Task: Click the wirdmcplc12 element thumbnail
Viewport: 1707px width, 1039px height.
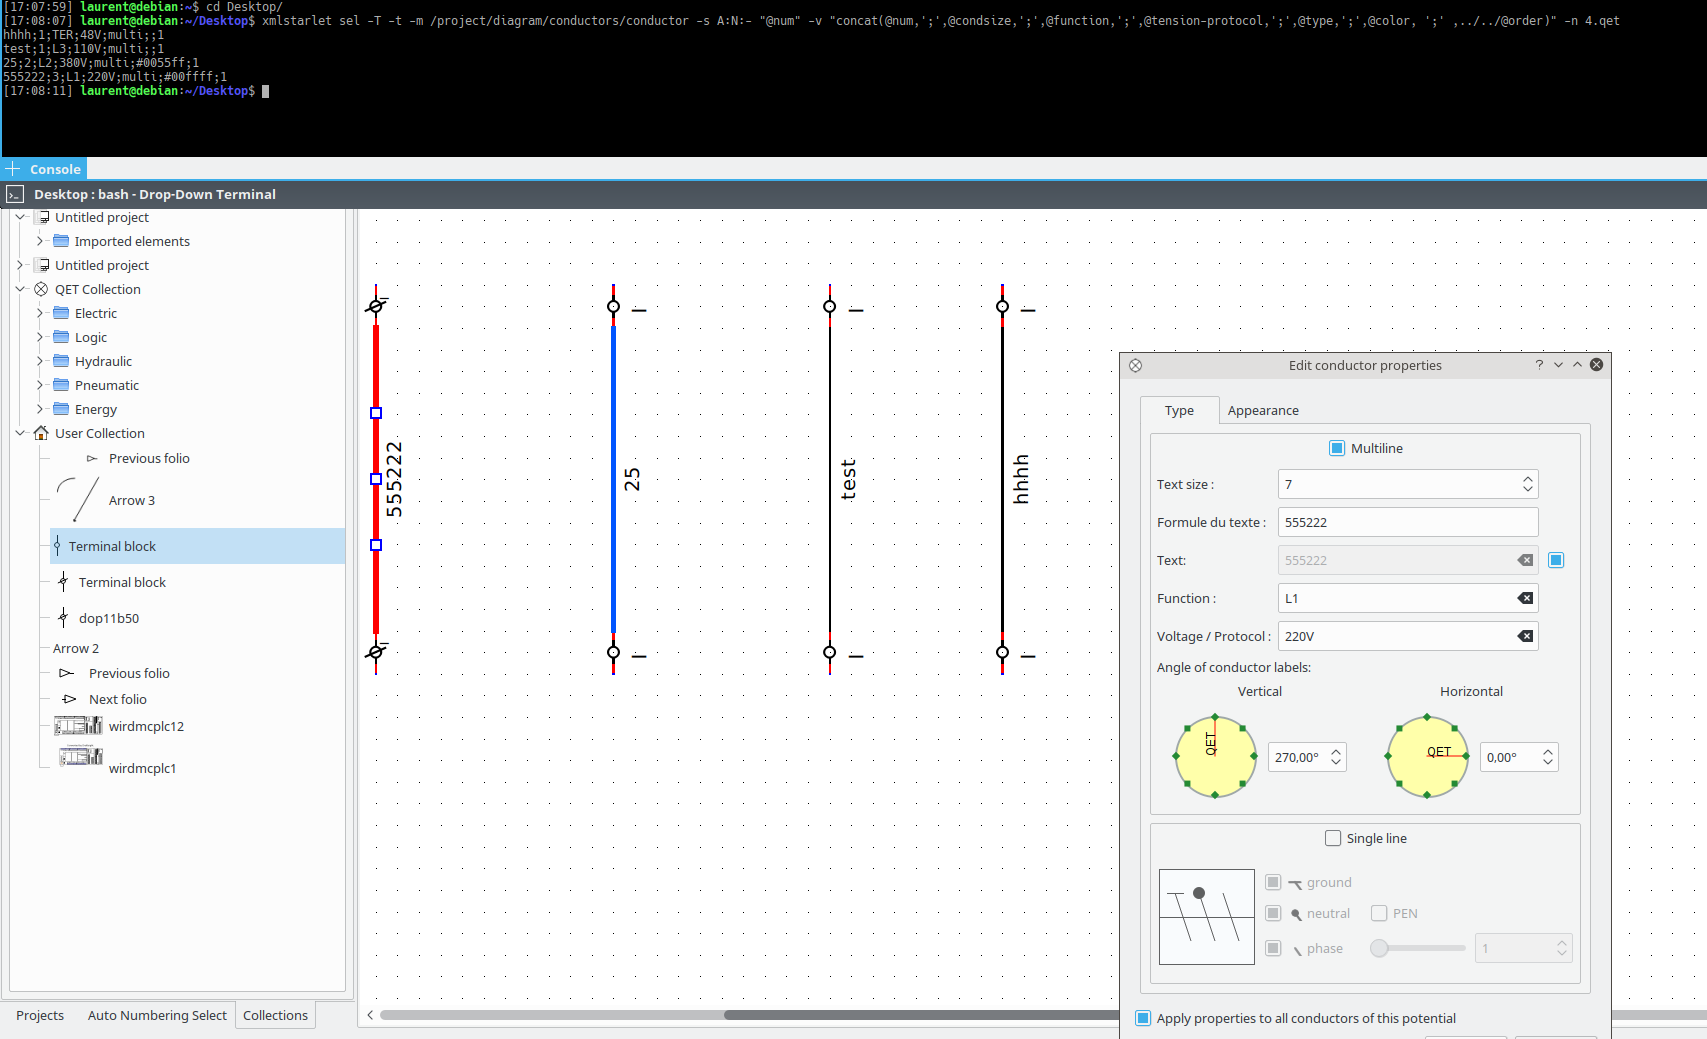Action: point(78,726)
